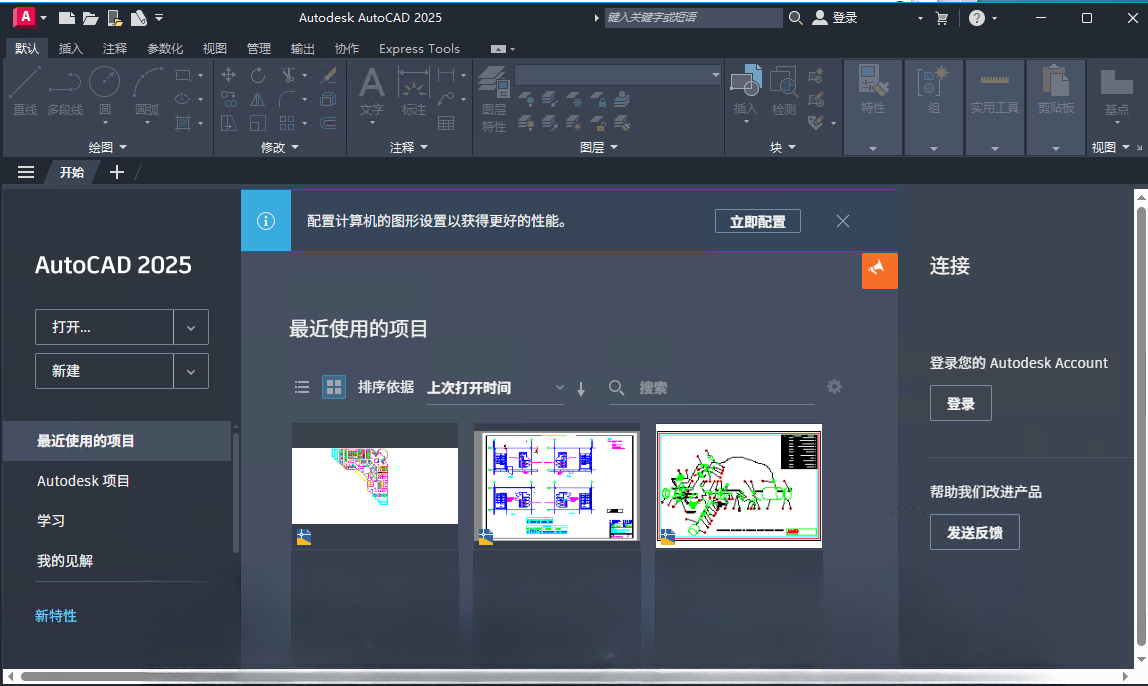Click the Mirror tool icon
The width and height of the screenshot is (1148, 686).
pyautogui.click(x=258, y=99)
